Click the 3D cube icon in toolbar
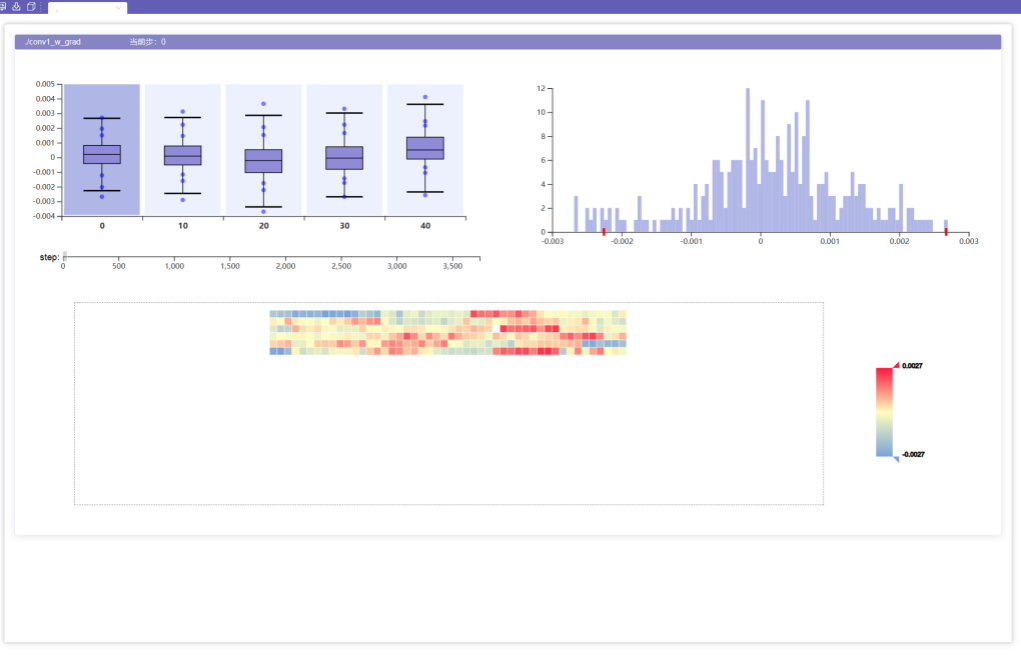 coord(31,6)
